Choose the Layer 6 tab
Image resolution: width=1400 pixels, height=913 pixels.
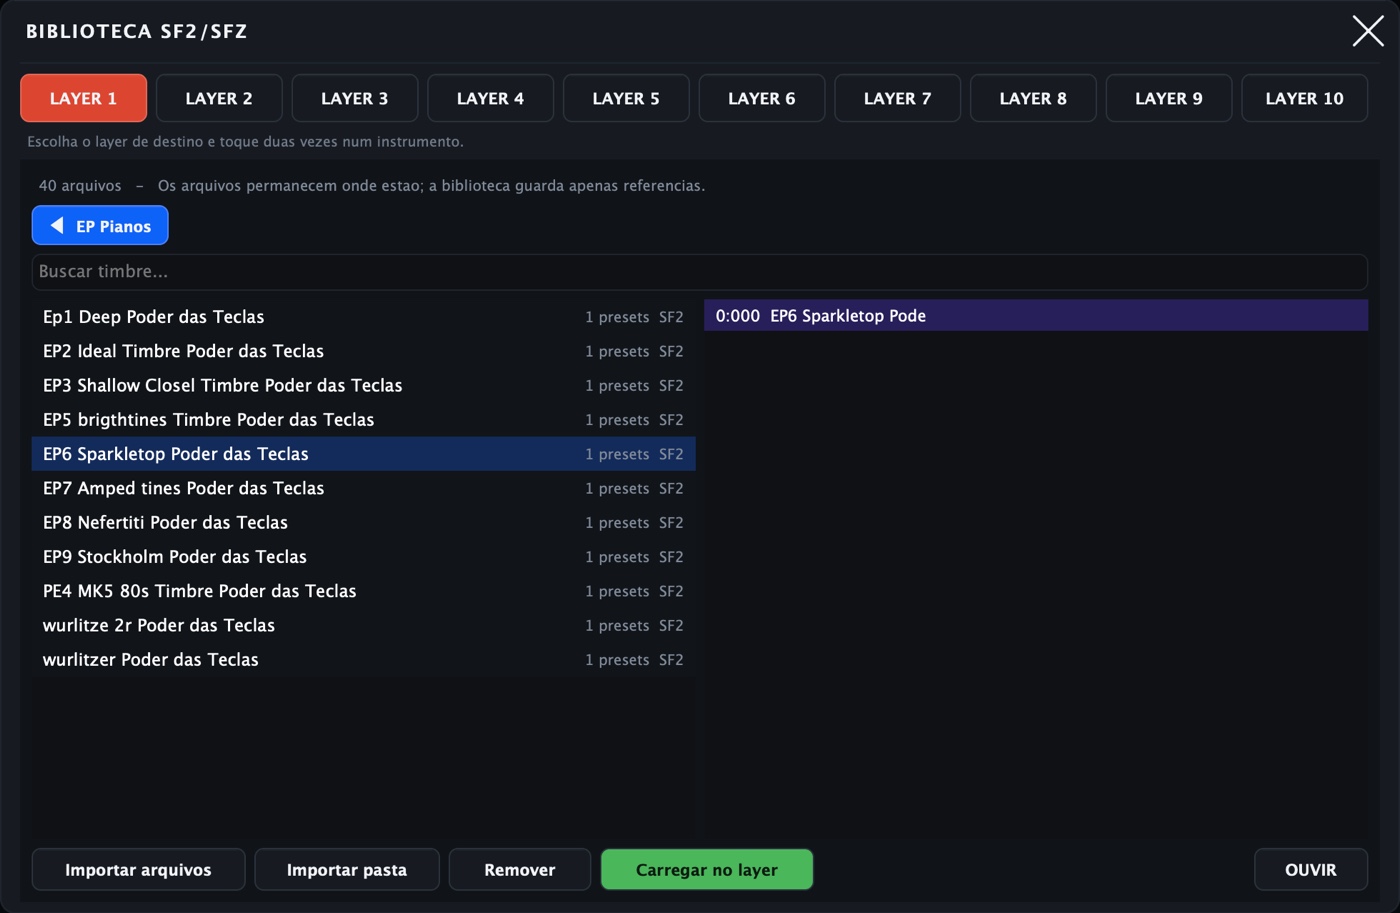click(762, 98)
